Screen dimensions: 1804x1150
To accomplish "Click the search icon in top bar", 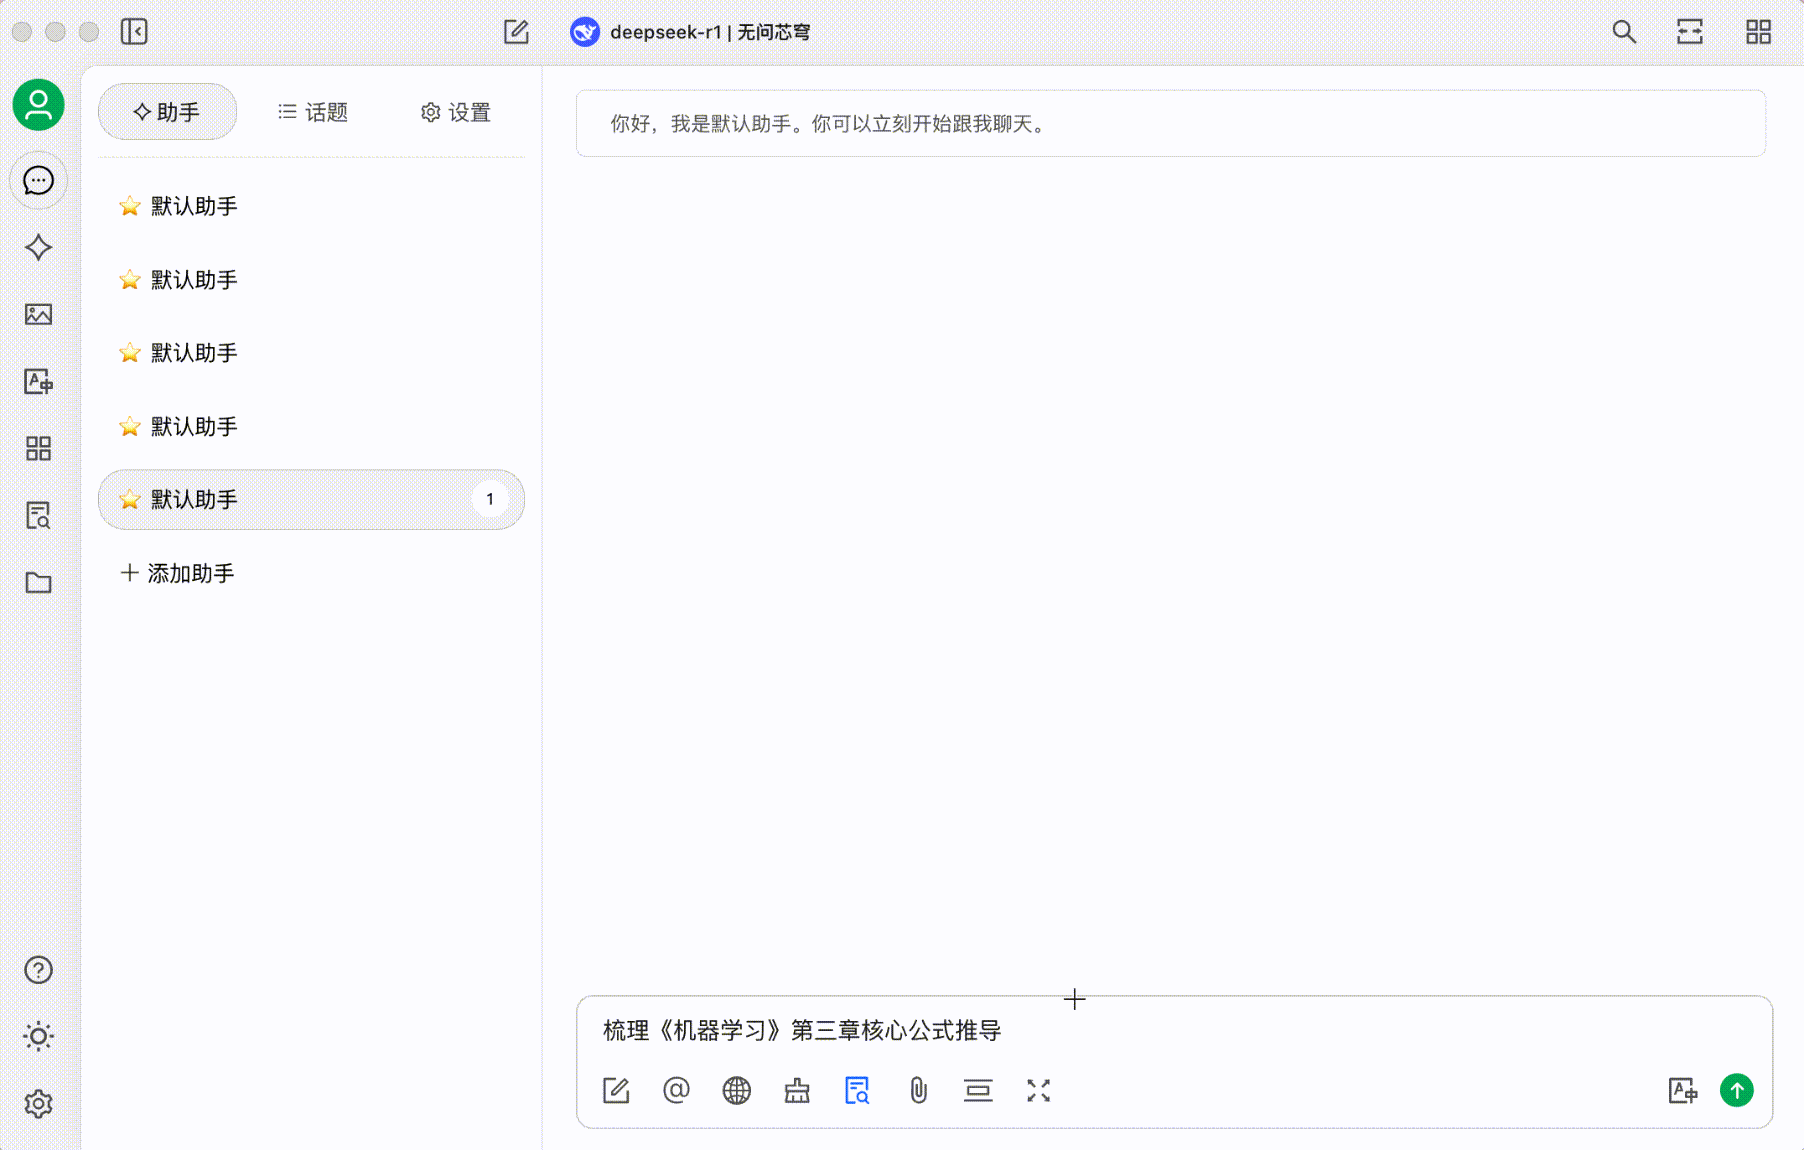I will coord(1624,32).
